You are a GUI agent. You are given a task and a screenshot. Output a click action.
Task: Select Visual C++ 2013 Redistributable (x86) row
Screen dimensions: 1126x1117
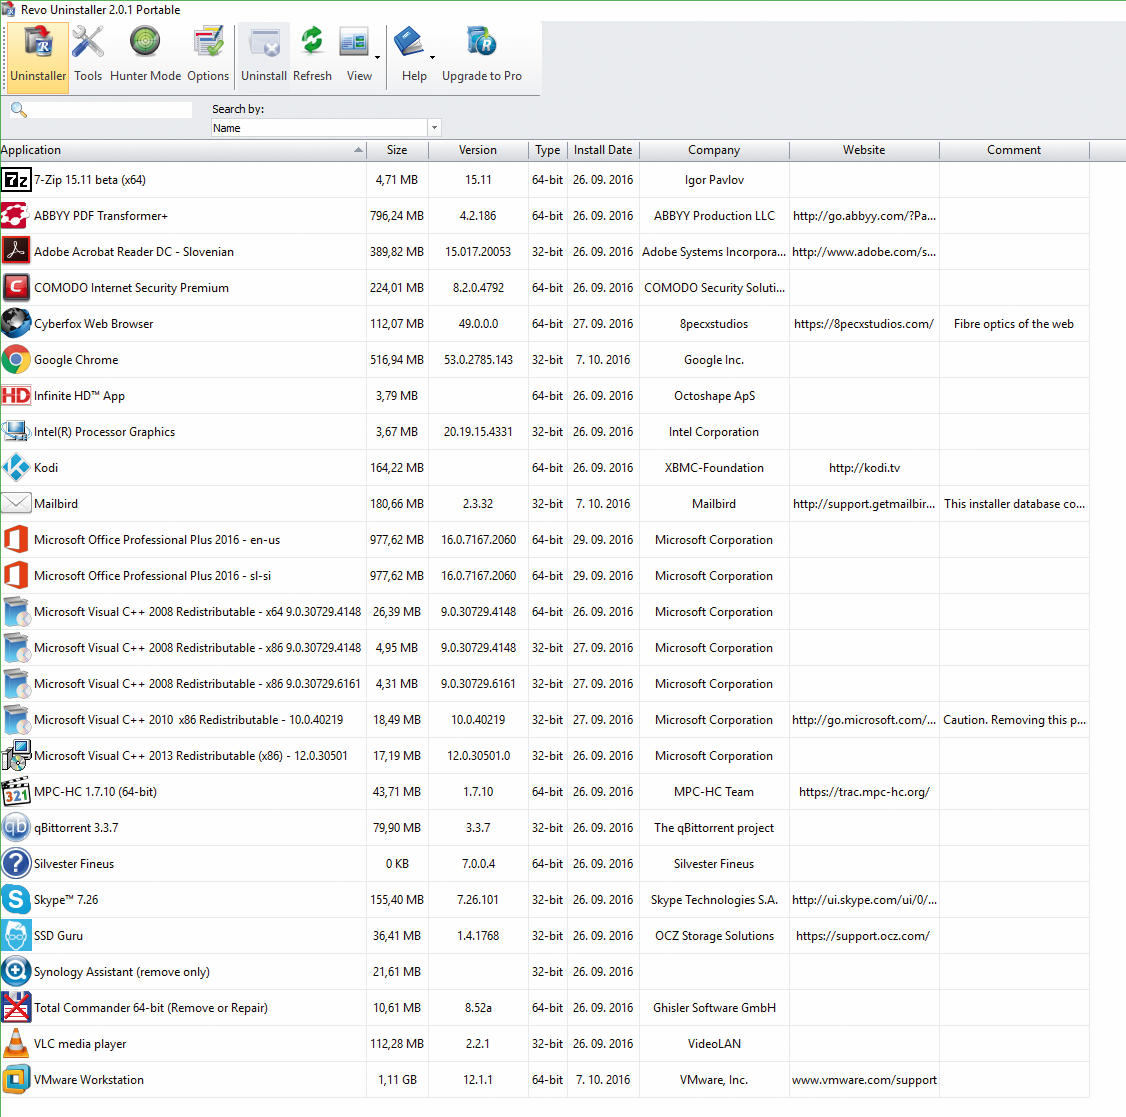point(544,756)
